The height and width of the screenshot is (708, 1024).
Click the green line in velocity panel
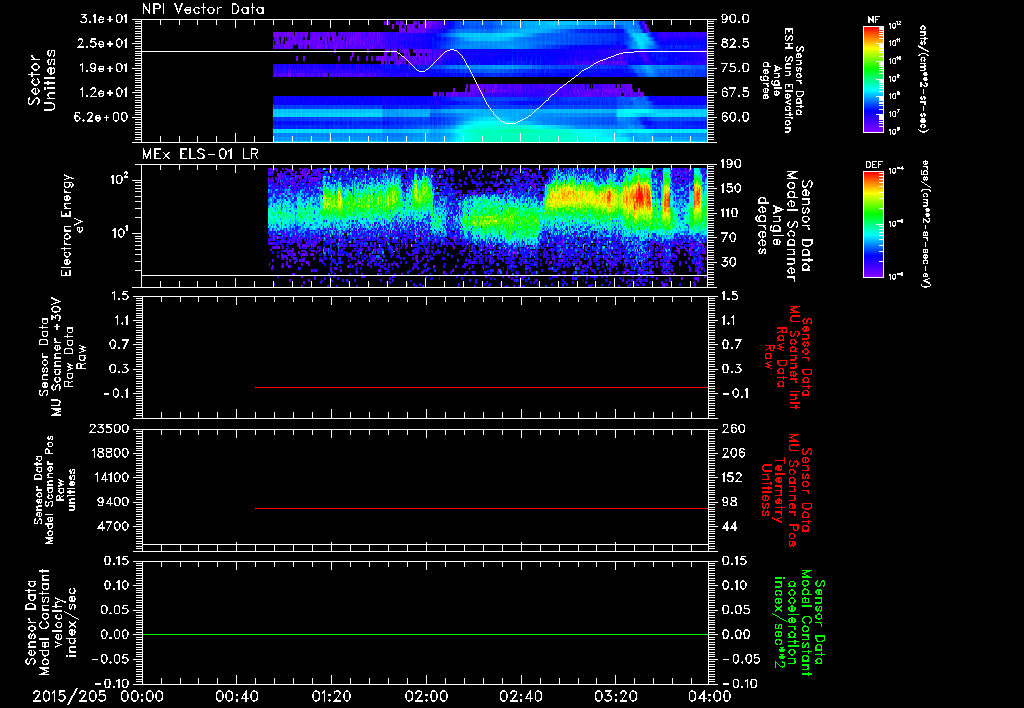pos(424,634)
